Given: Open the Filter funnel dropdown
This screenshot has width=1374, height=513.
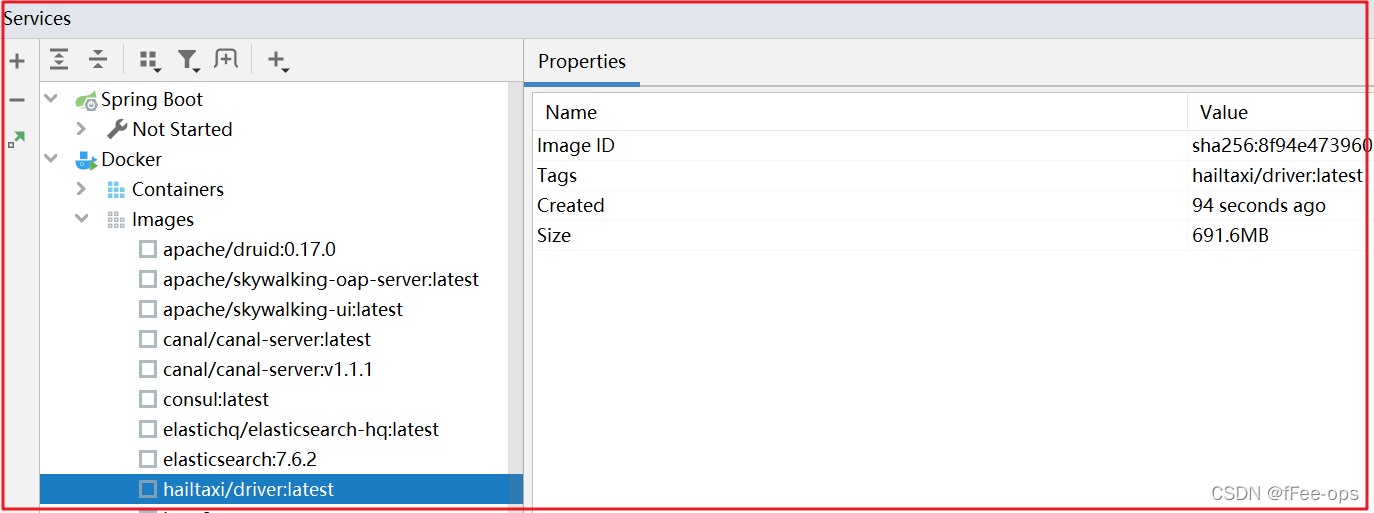Looking at the screenshot, I should point(188,61).
